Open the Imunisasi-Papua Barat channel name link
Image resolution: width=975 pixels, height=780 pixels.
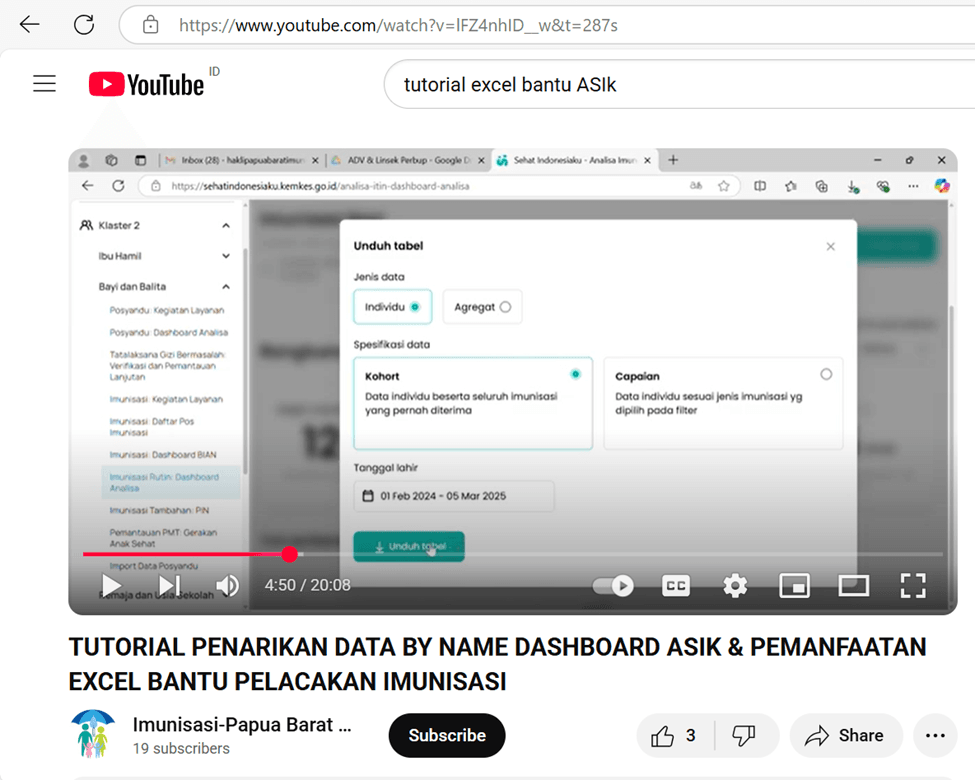pos(242,725)
